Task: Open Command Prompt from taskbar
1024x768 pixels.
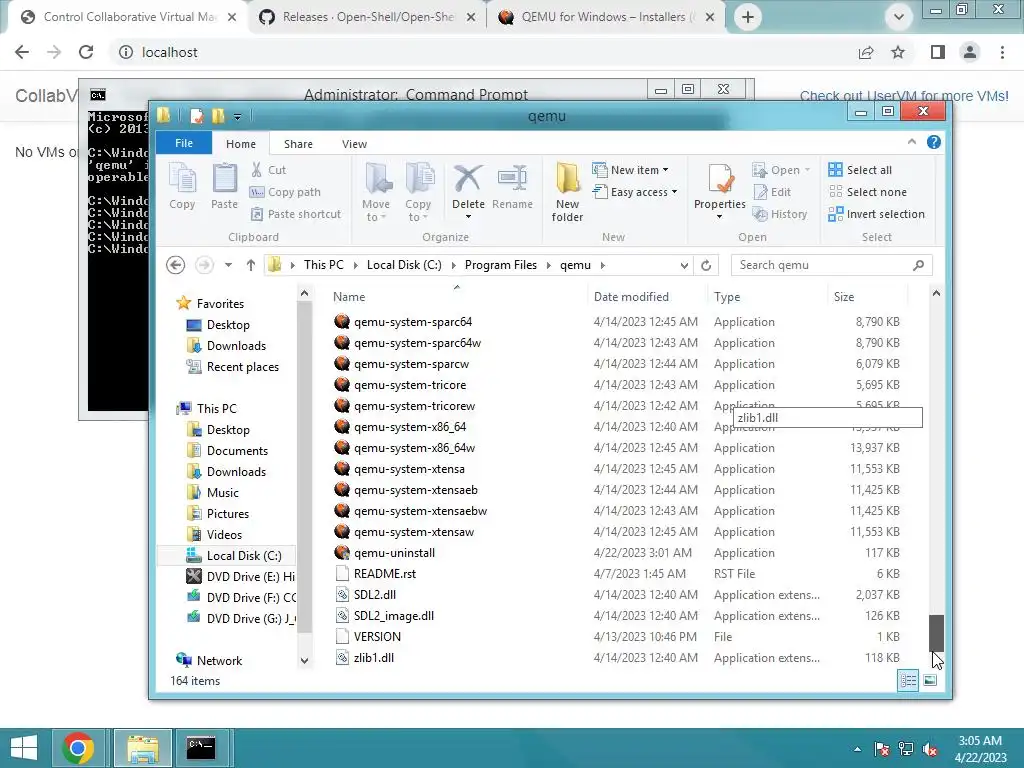Action: pyautogui.click(x=200, y=748)
